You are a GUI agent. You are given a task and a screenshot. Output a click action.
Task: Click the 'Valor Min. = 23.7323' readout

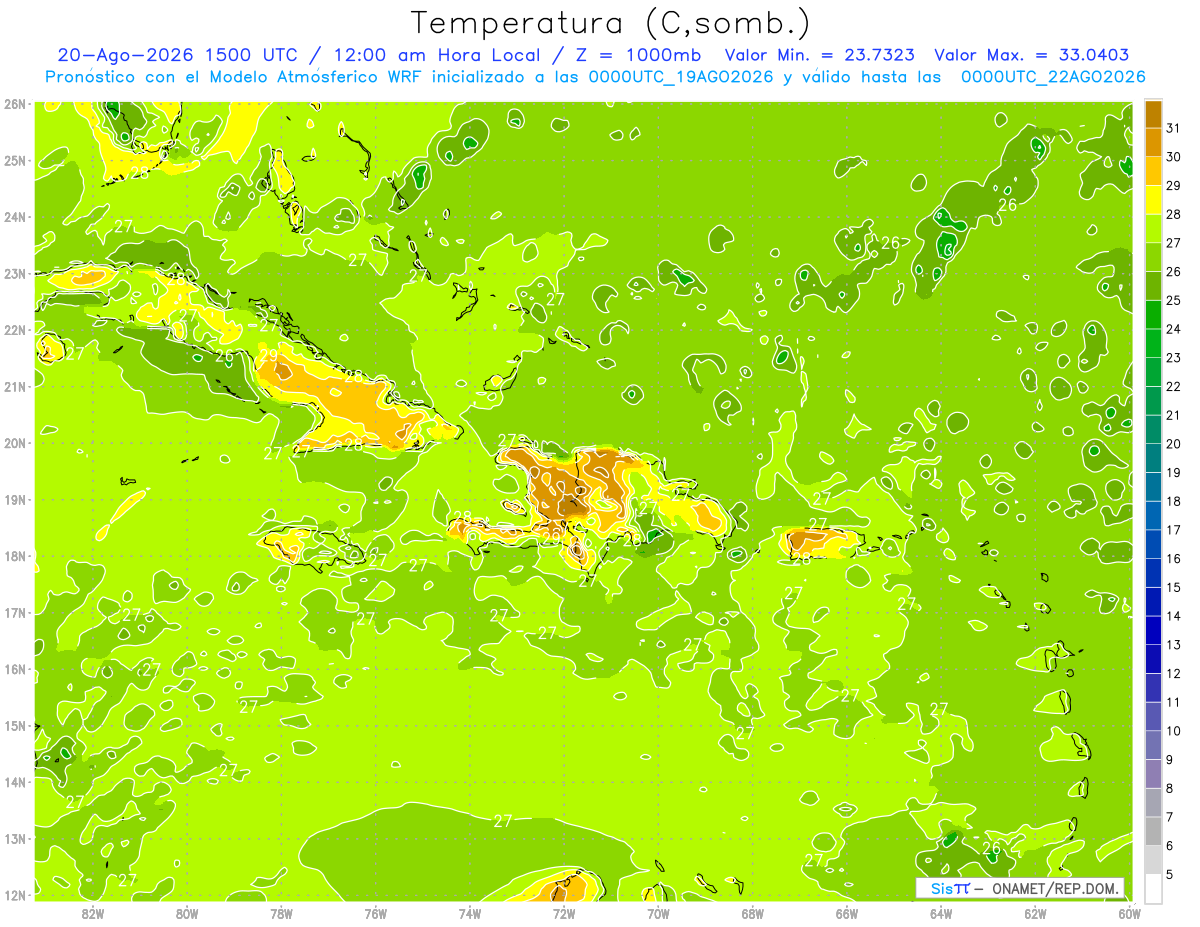[x=821, y=55]
